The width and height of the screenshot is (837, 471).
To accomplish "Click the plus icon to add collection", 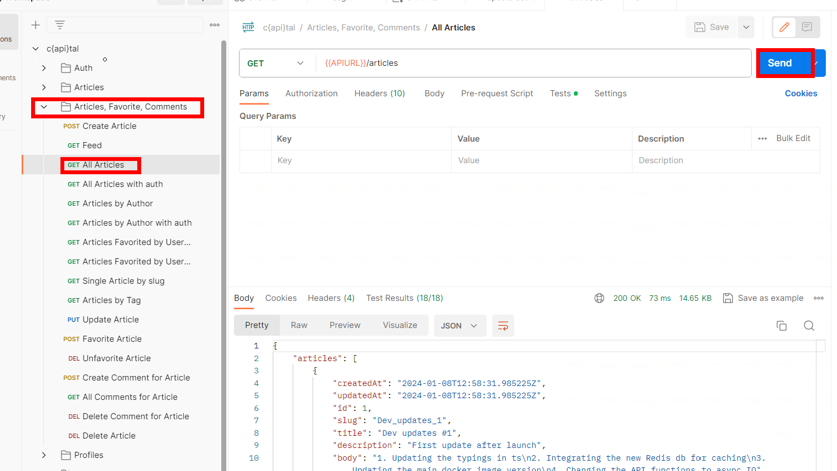I will [35, 25].
